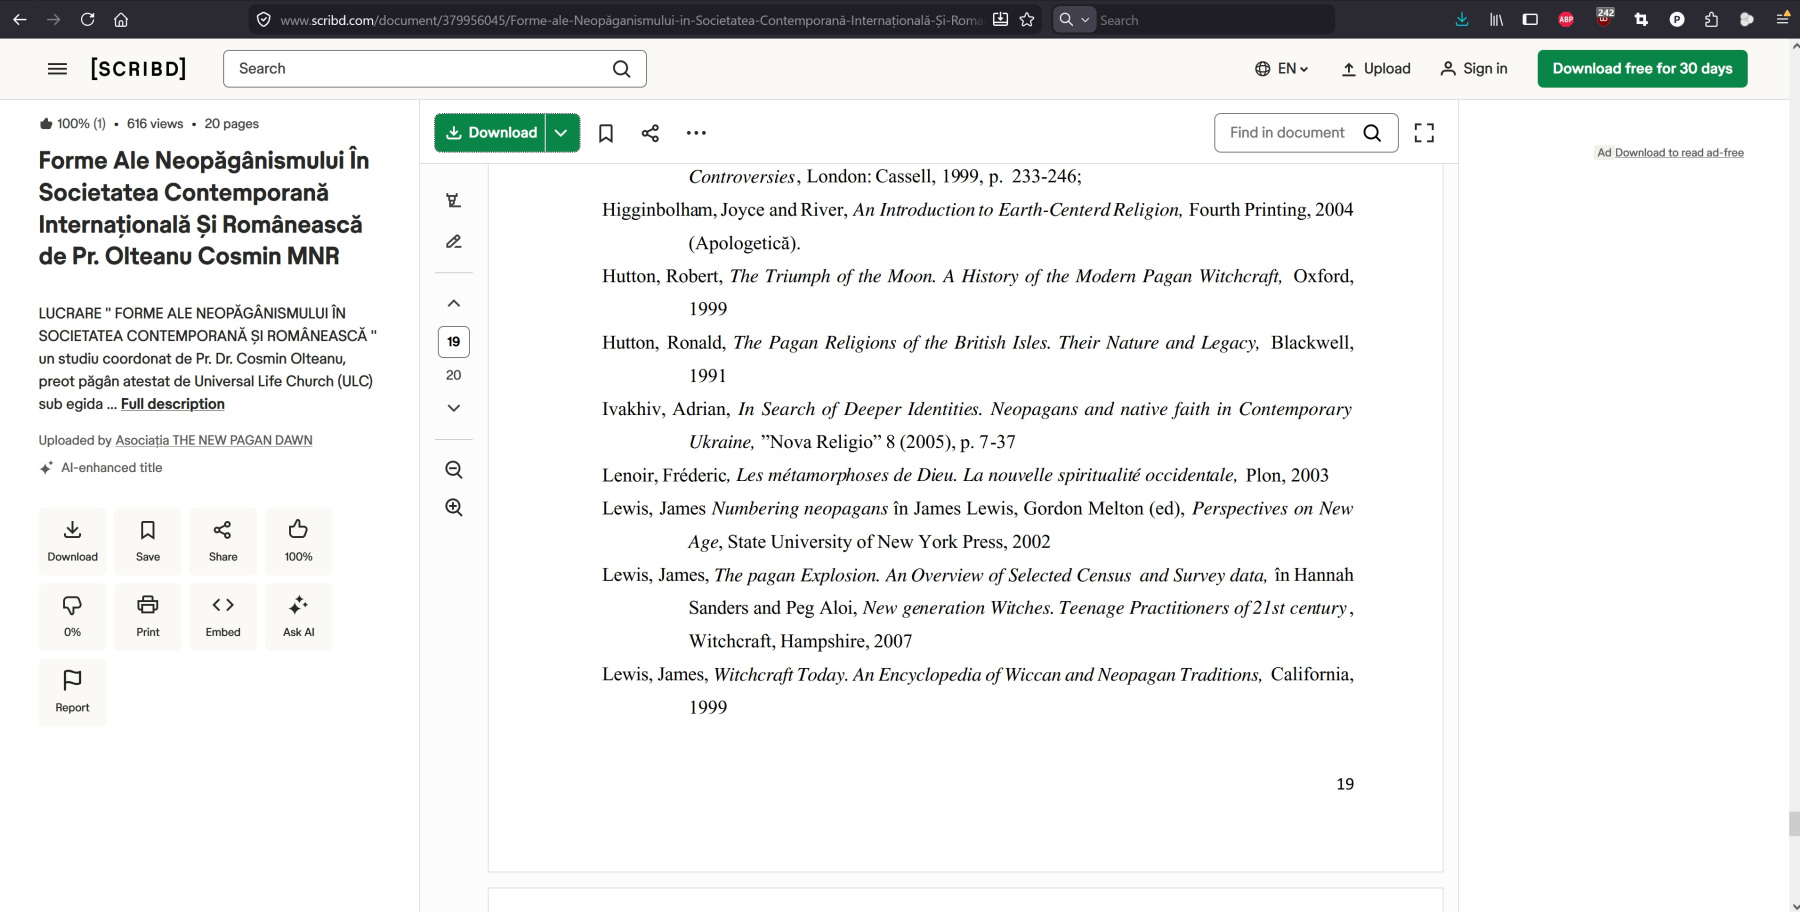Toggle thumbs down 0% rating

[72, 616]
